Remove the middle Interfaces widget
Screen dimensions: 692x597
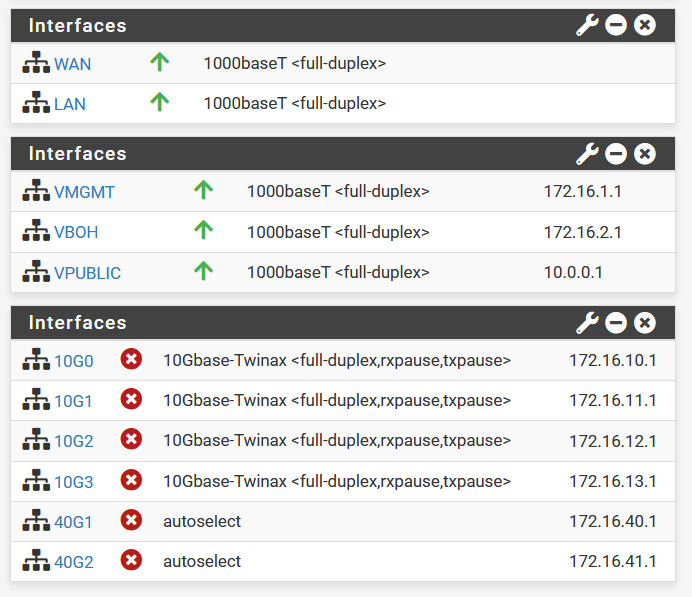(x=645, y=153)
